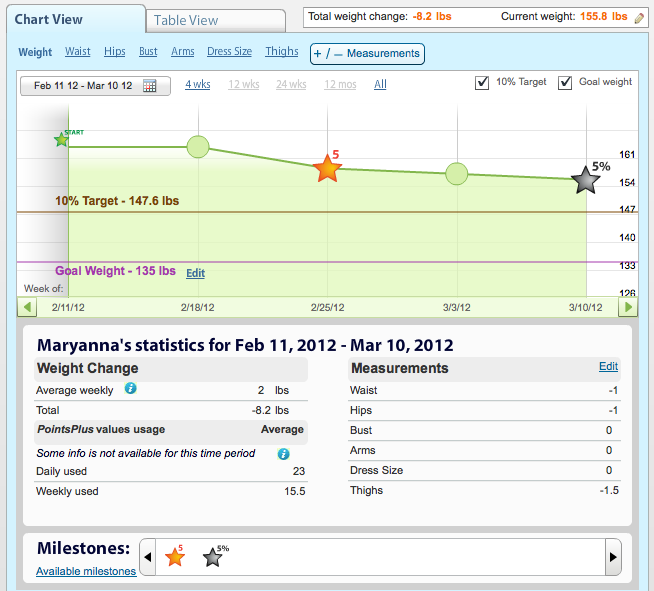This screenshot has width=654, height=591.
Task: Open the calendar date picker icon
Action: click(x=150, y=86)
